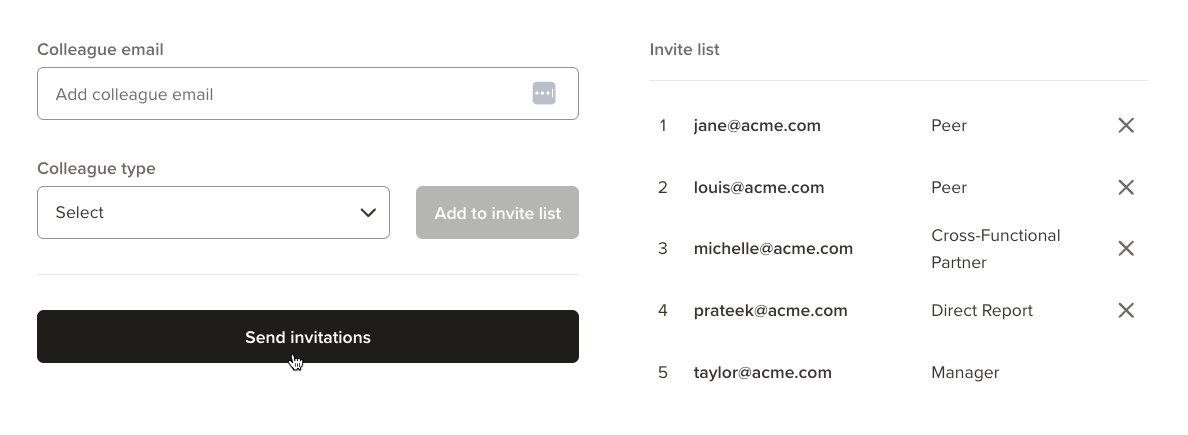1188x435 pixels.
Task: Remove jane@acme.com from invite list
Action: point(1126,126)
